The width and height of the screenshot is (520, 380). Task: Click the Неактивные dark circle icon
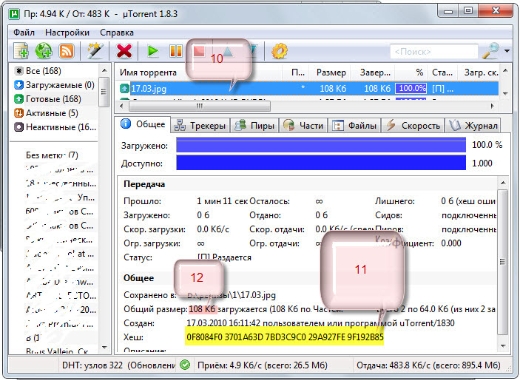pos(19,127)
